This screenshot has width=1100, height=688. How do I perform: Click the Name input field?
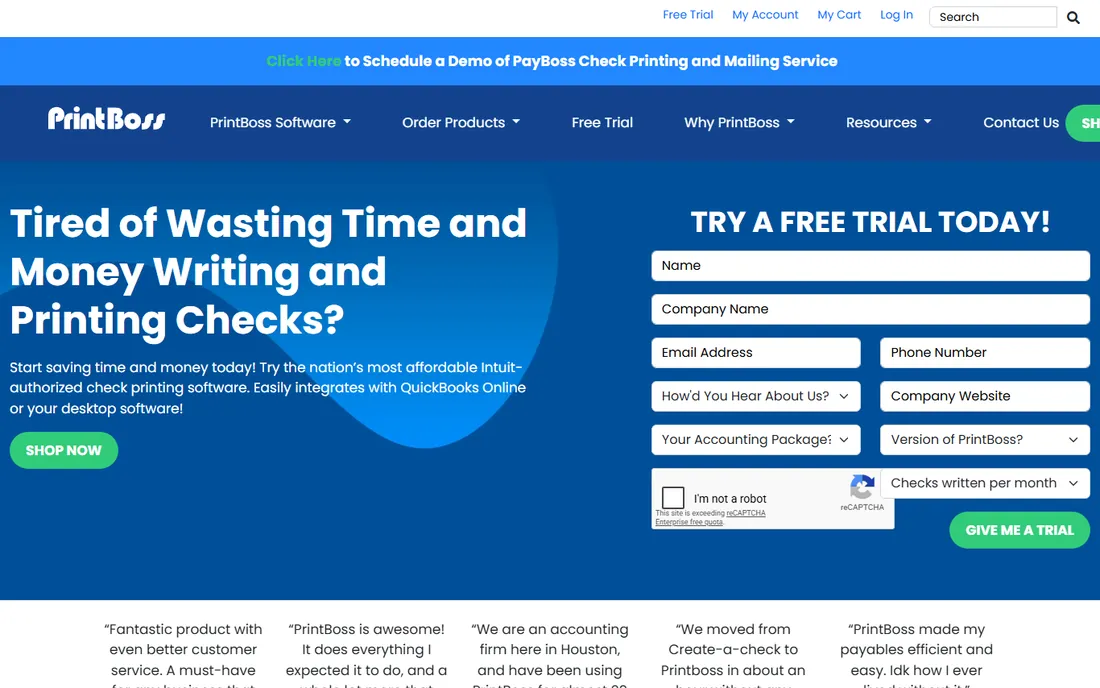871,266
